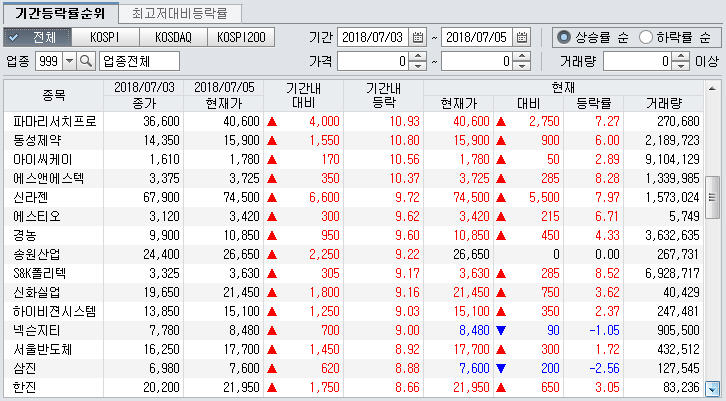Toggle the 전체 market filter
Image resolution: width=726 pixels, height=401 pixels.
pyautogui.click(x=36, y=37)
